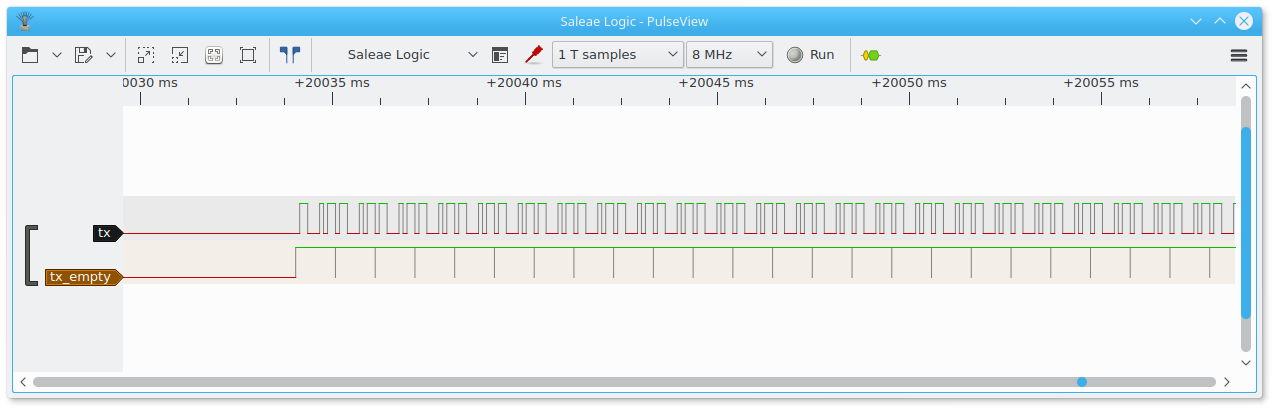Image resolution: width=1275 pixels, height=411 pixels.
Task: Open the hamburger main menu
Action: point(1239,55)
